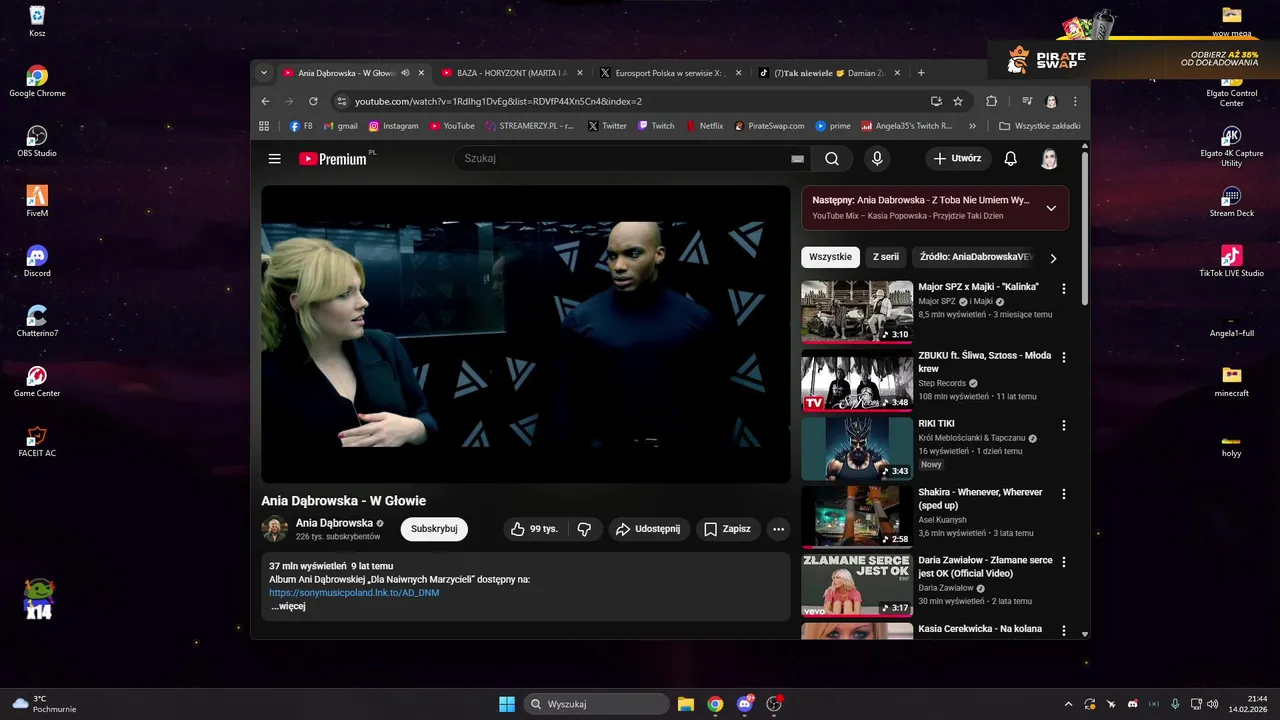
Task: Open Chrome extensions puzzle icon
Action: [x=992, y=101]
